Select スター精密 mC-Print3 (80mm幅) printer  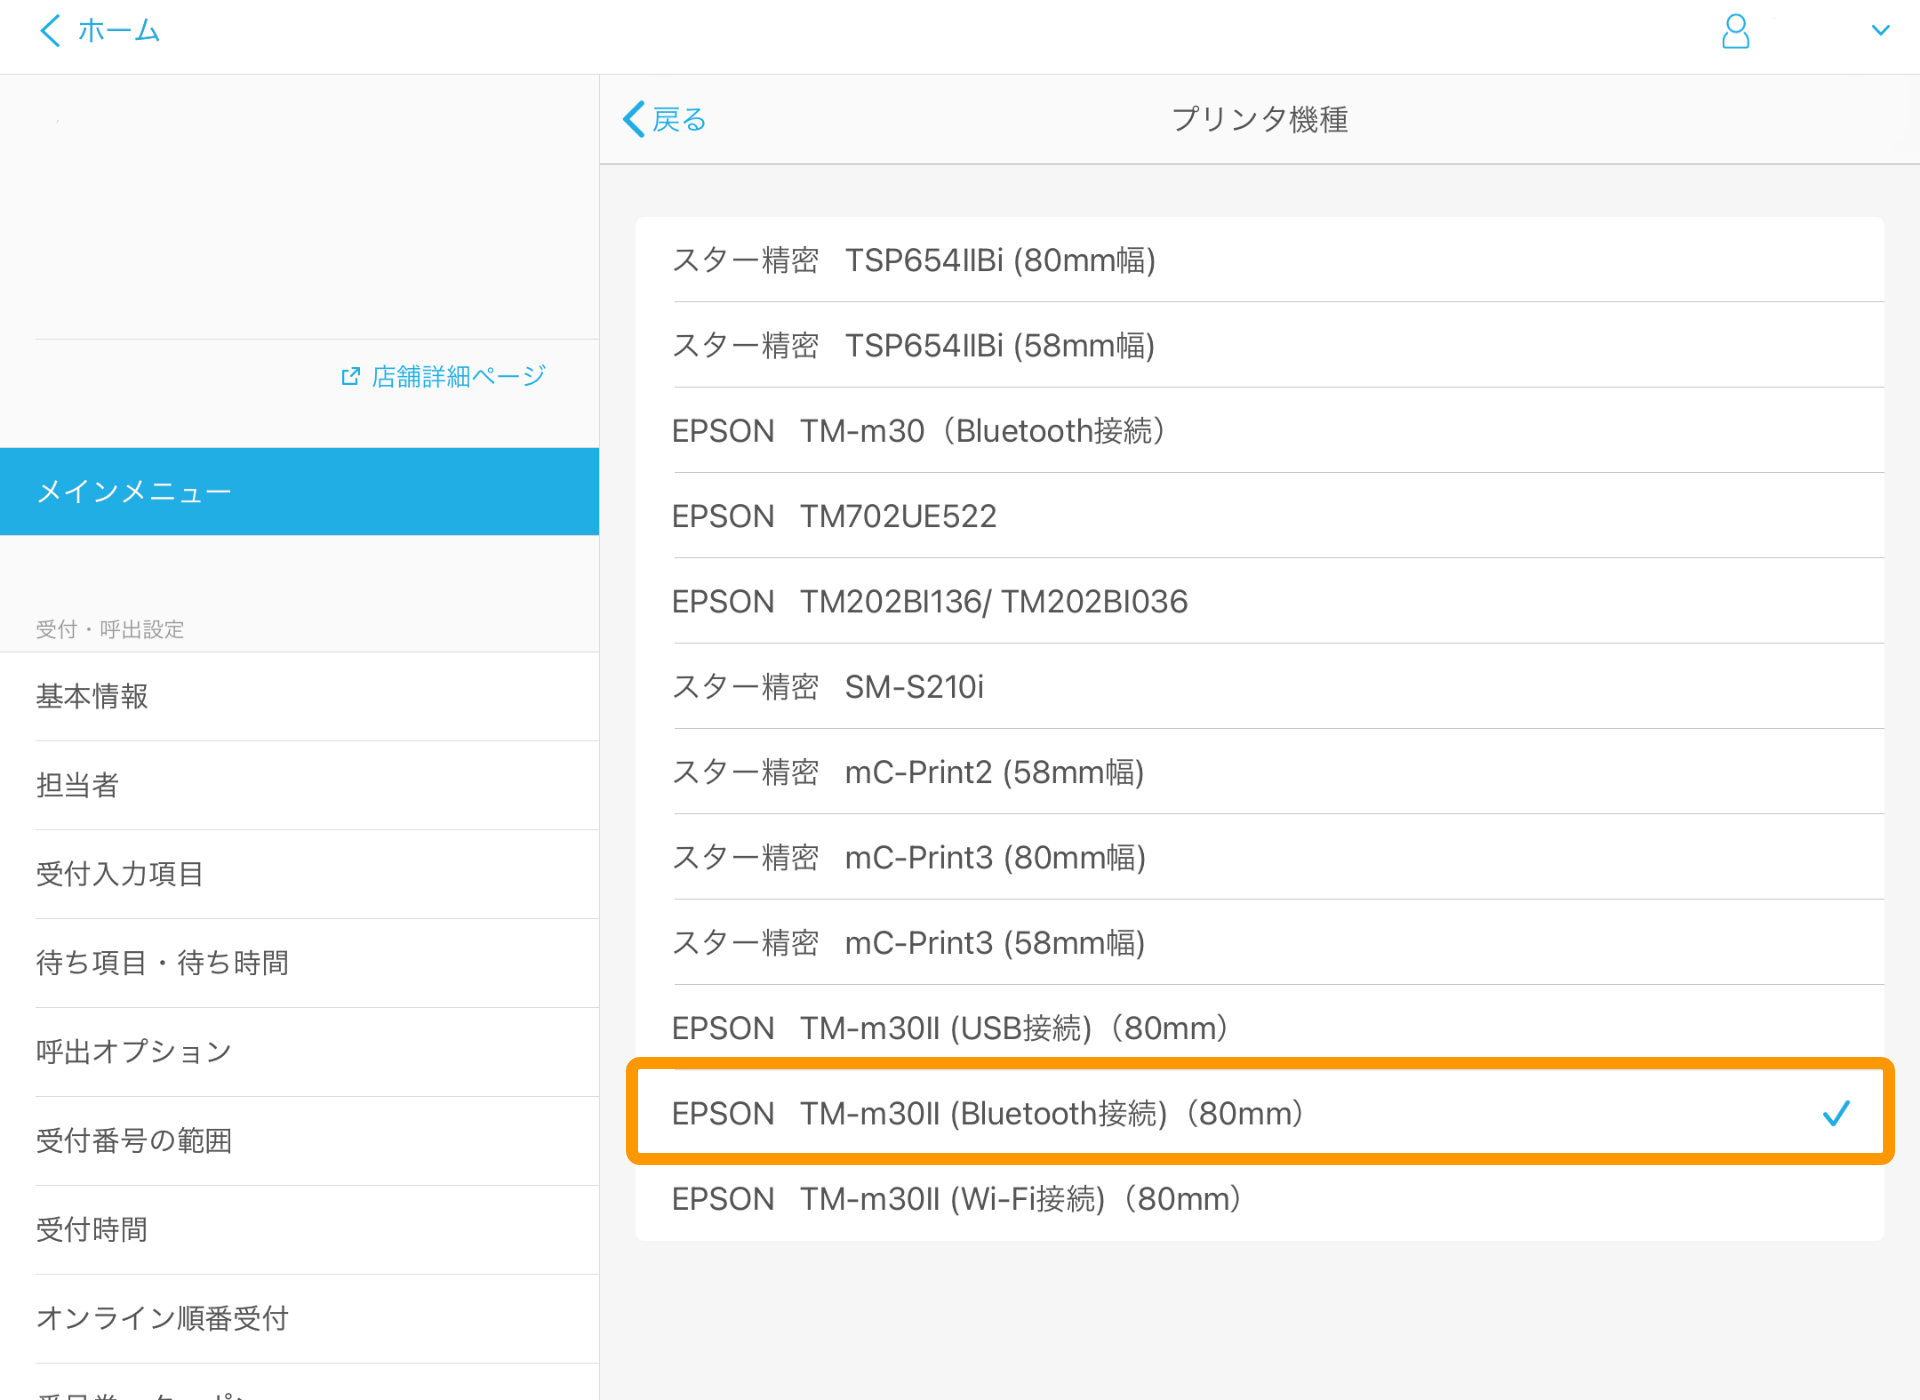1260,857
